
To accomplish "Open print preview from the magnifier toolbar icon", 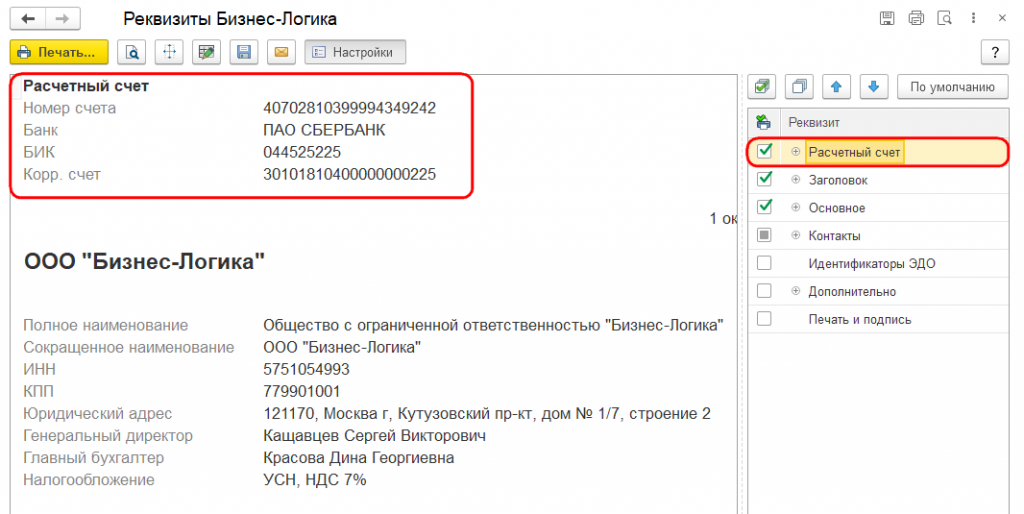I will tap(131, 52).
